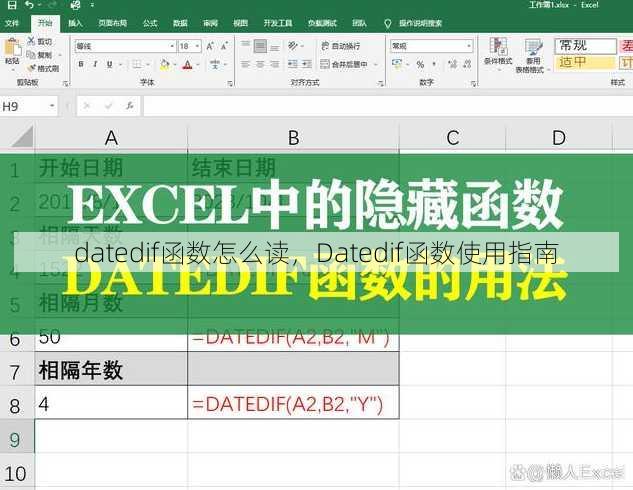Viewport: 633px width, 490px height.
Task: Click the 复制 (Copy) icon
Action: pos(31,54)
